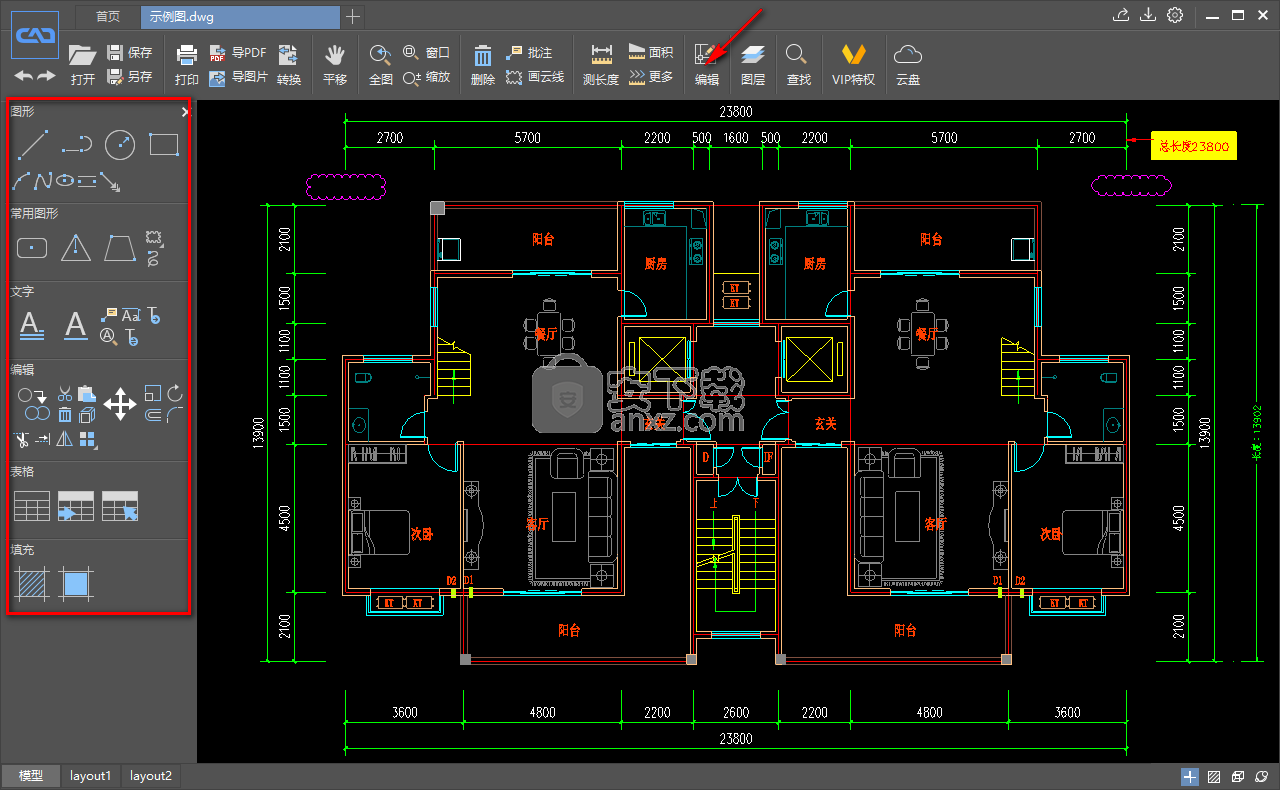Click the 删除 delete toolbar button
Image resolution: width=1280 pixels, height=790 pixels.
(483, 65)
